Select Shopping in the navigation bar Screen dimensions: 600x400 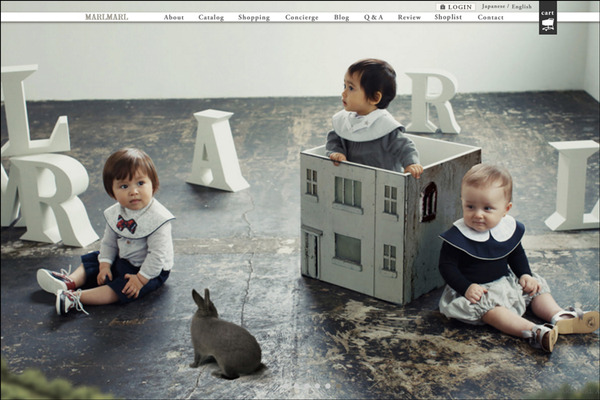tap(254, 17)
